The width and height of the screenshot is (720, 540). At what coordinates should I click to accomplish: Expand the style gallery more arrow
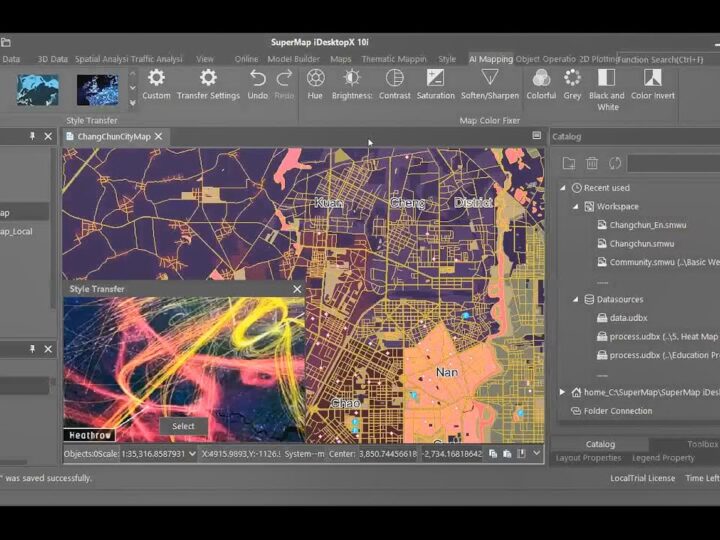pyautogui.click(x=132, y=103)
